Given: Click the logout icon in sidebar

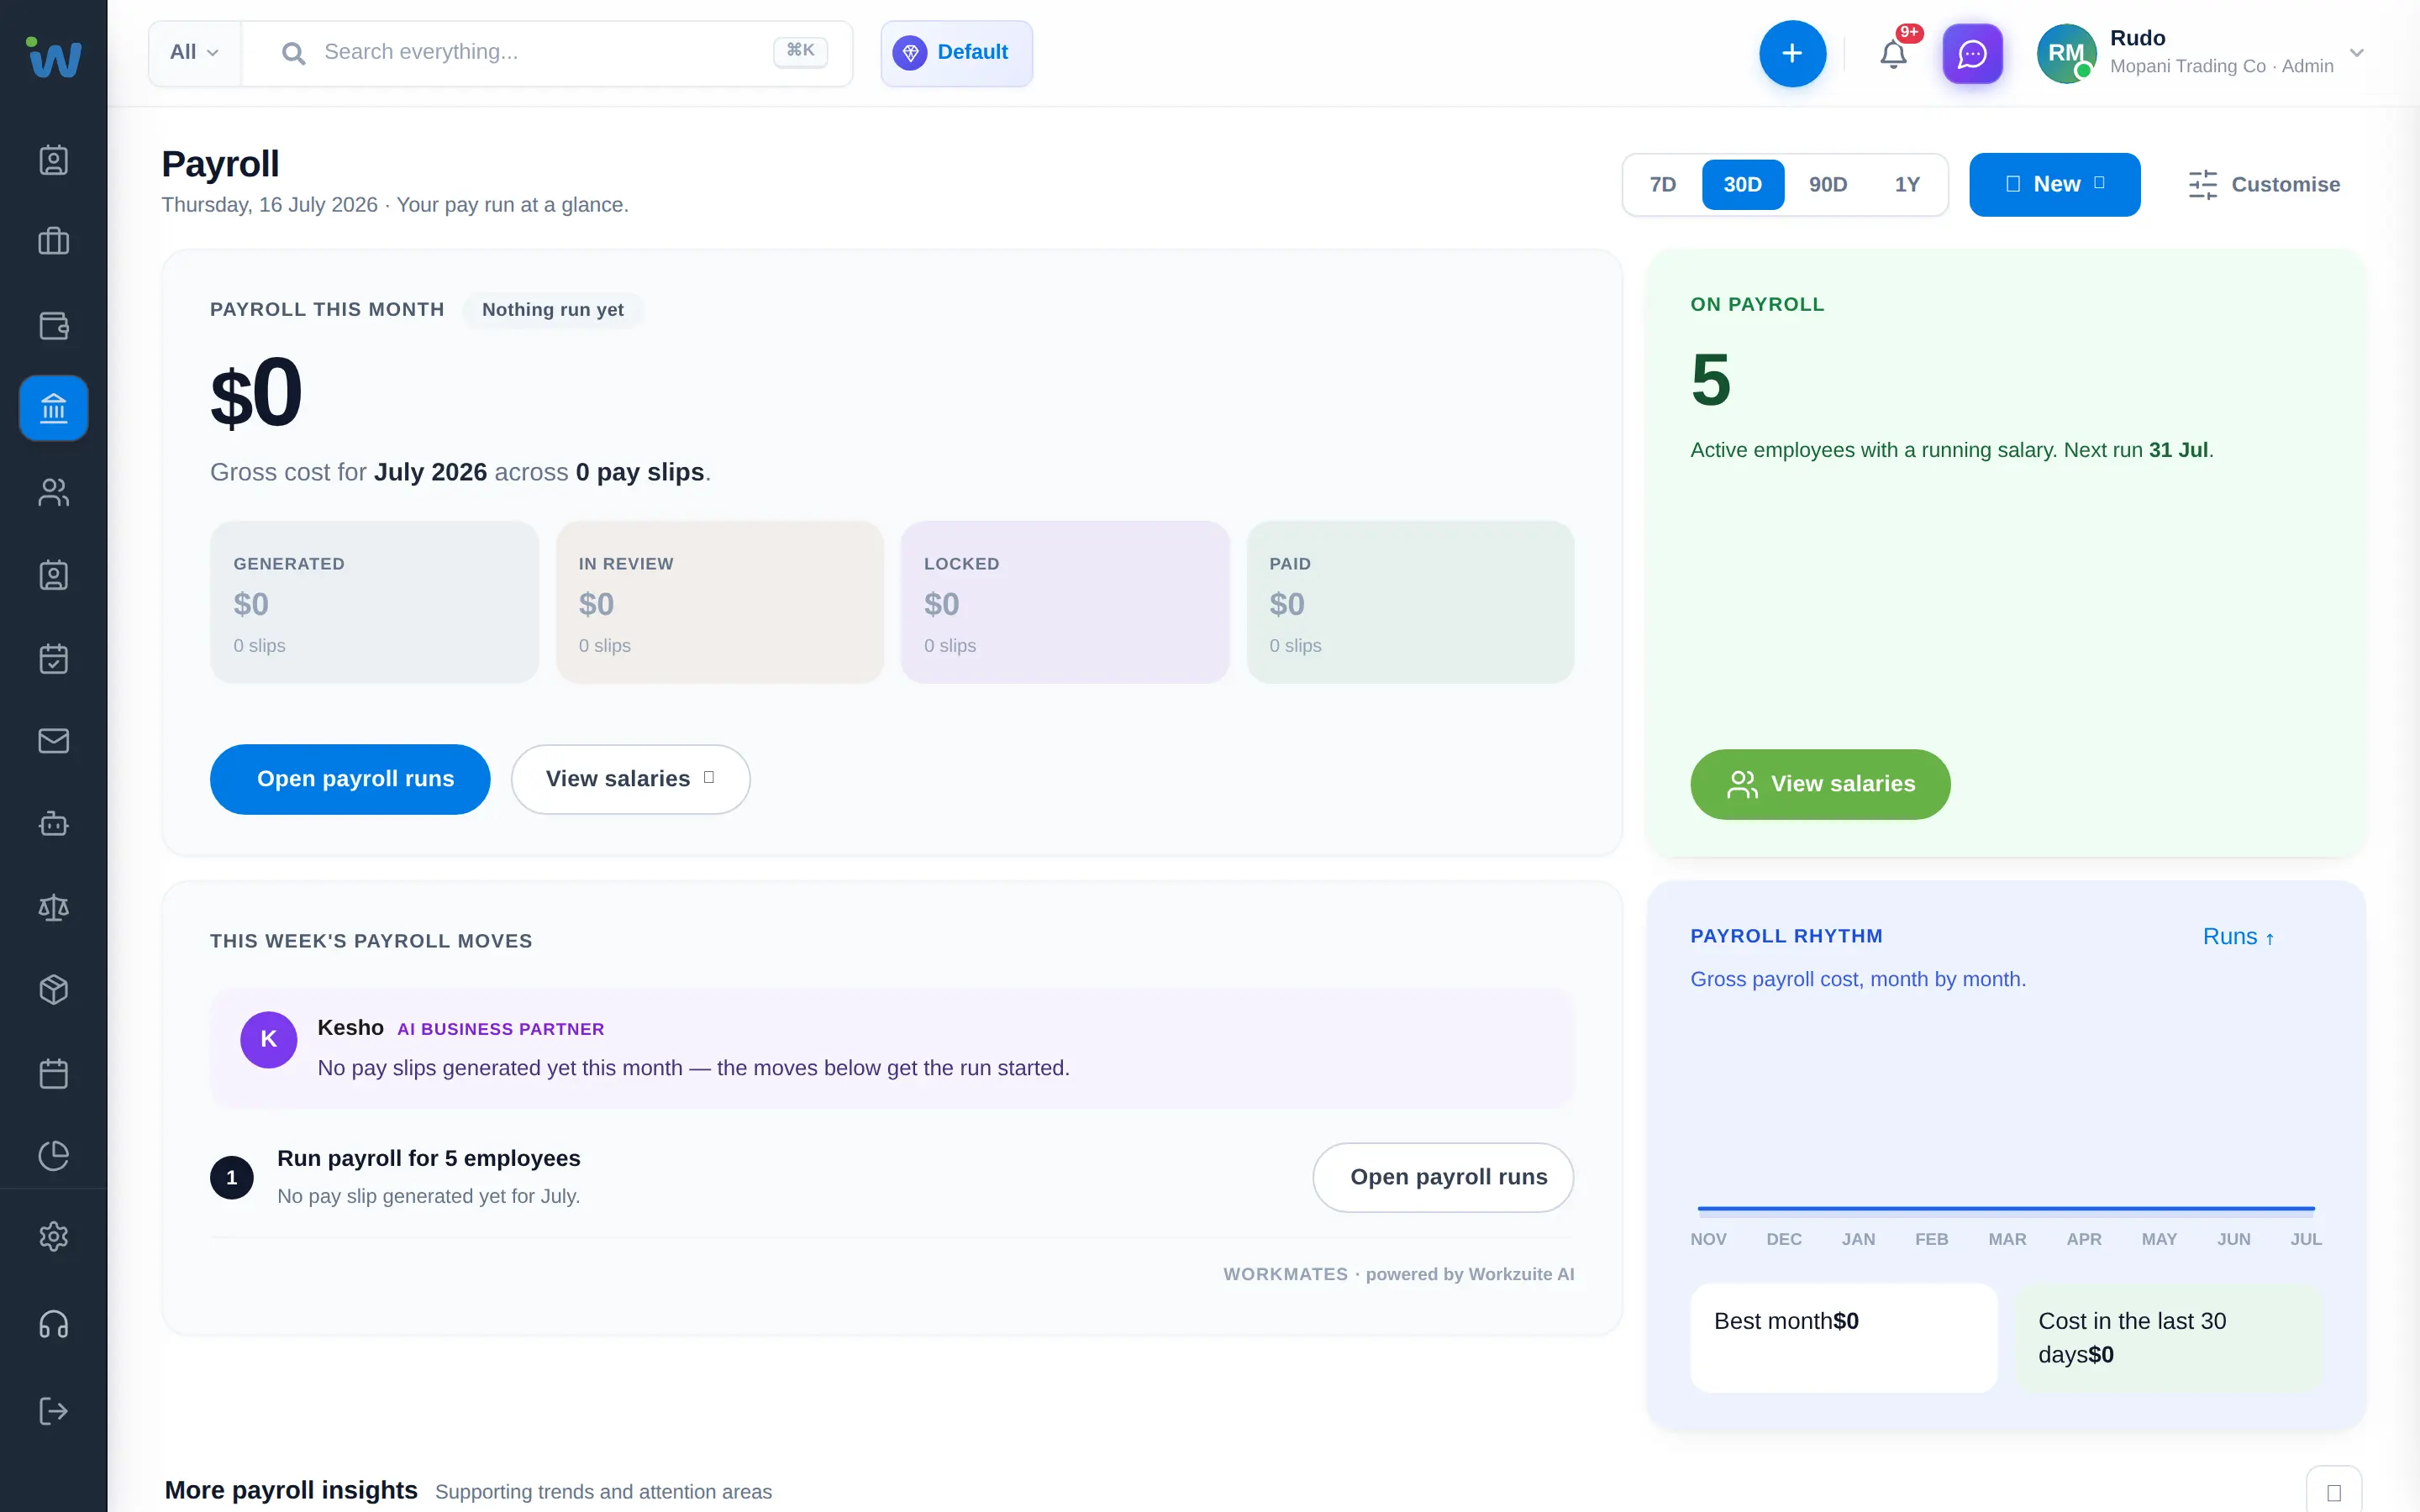Looking at the screenshot, I should [x=54, y=1411].
